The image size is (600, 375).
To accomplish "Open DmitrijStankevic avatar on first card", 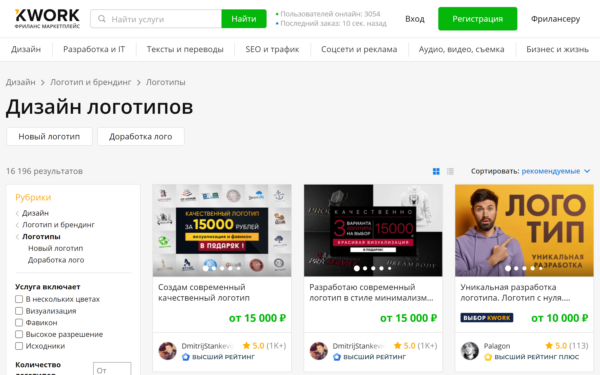I will (x=167, y=351).
